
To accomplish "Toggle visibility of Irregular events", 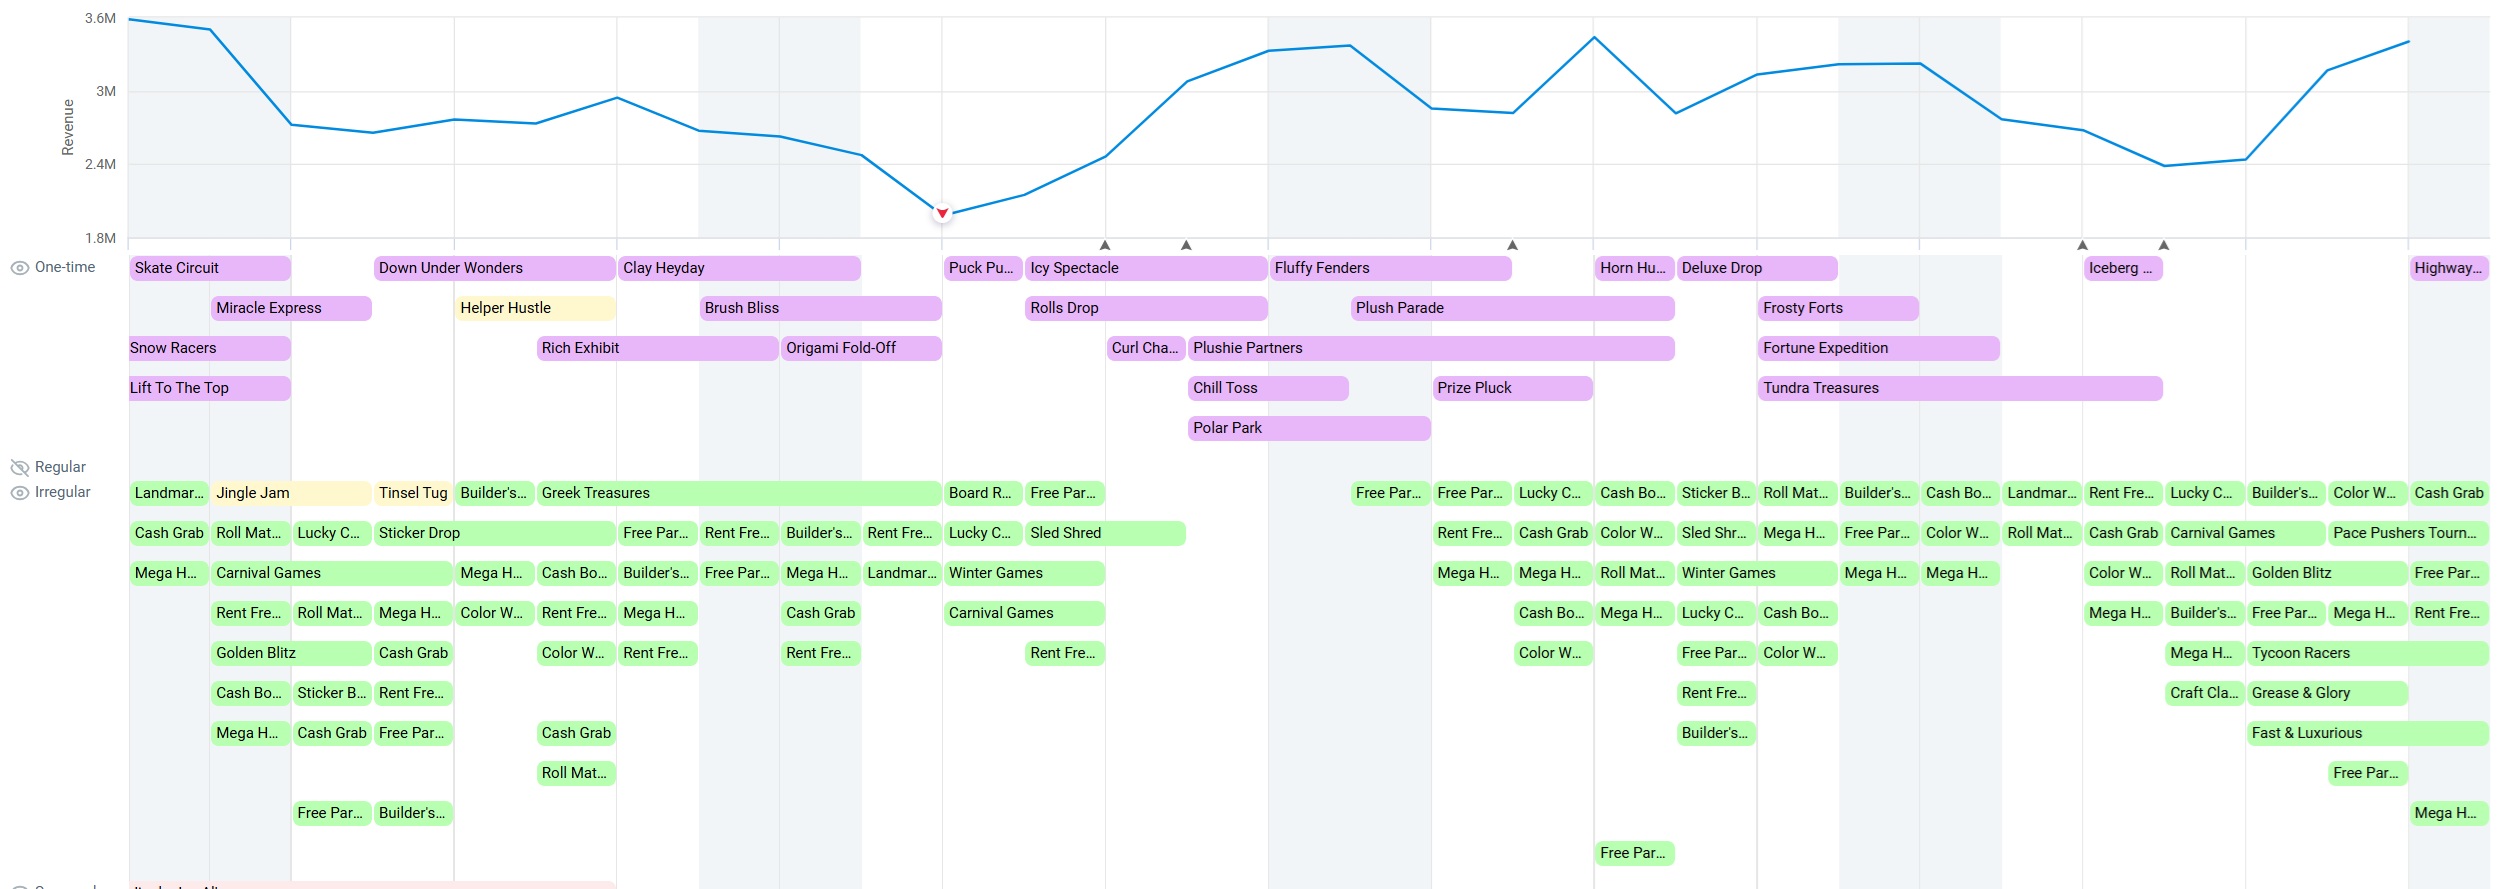I will click(19, 493).
